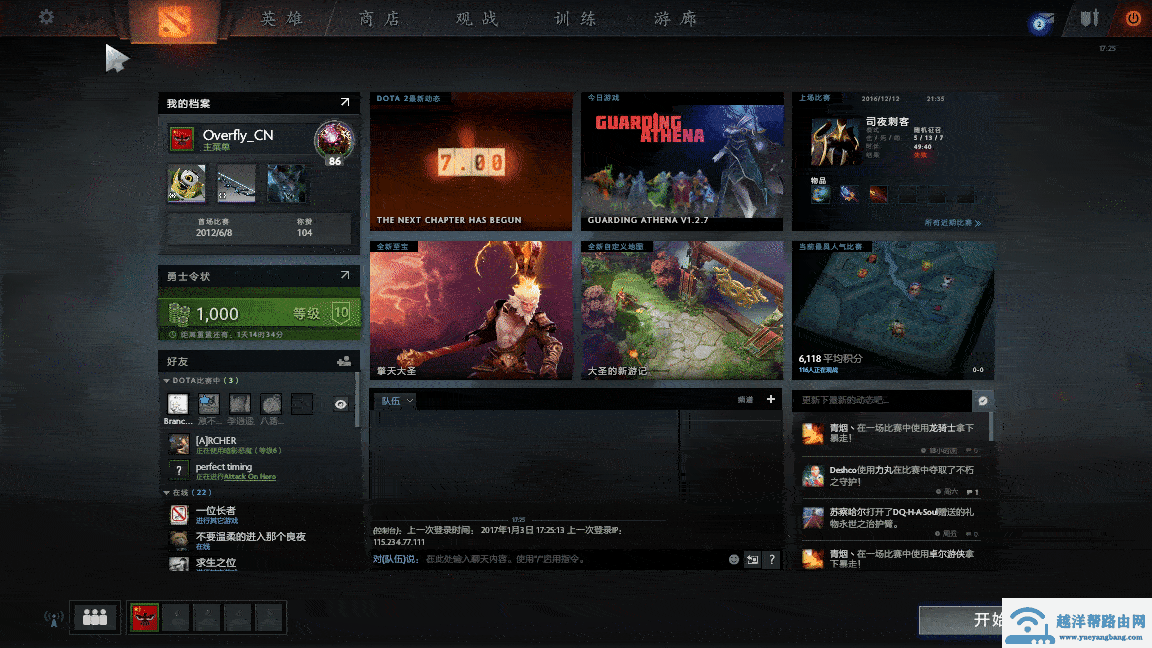1152x648 pixels.
Task: Click the pop-out chat window icon
Action: tap(753, 560)
